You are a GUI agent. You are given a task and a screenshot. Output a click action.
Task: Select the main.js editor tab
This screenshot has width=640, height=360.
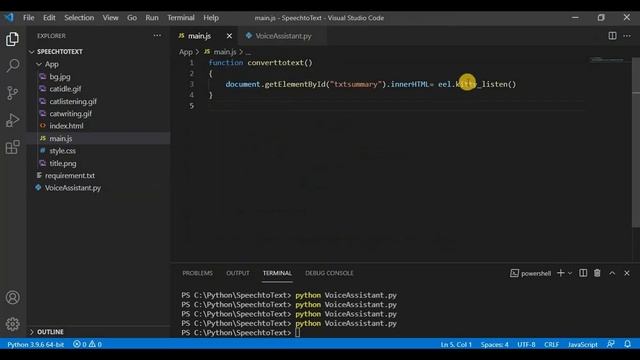[200, 36]
